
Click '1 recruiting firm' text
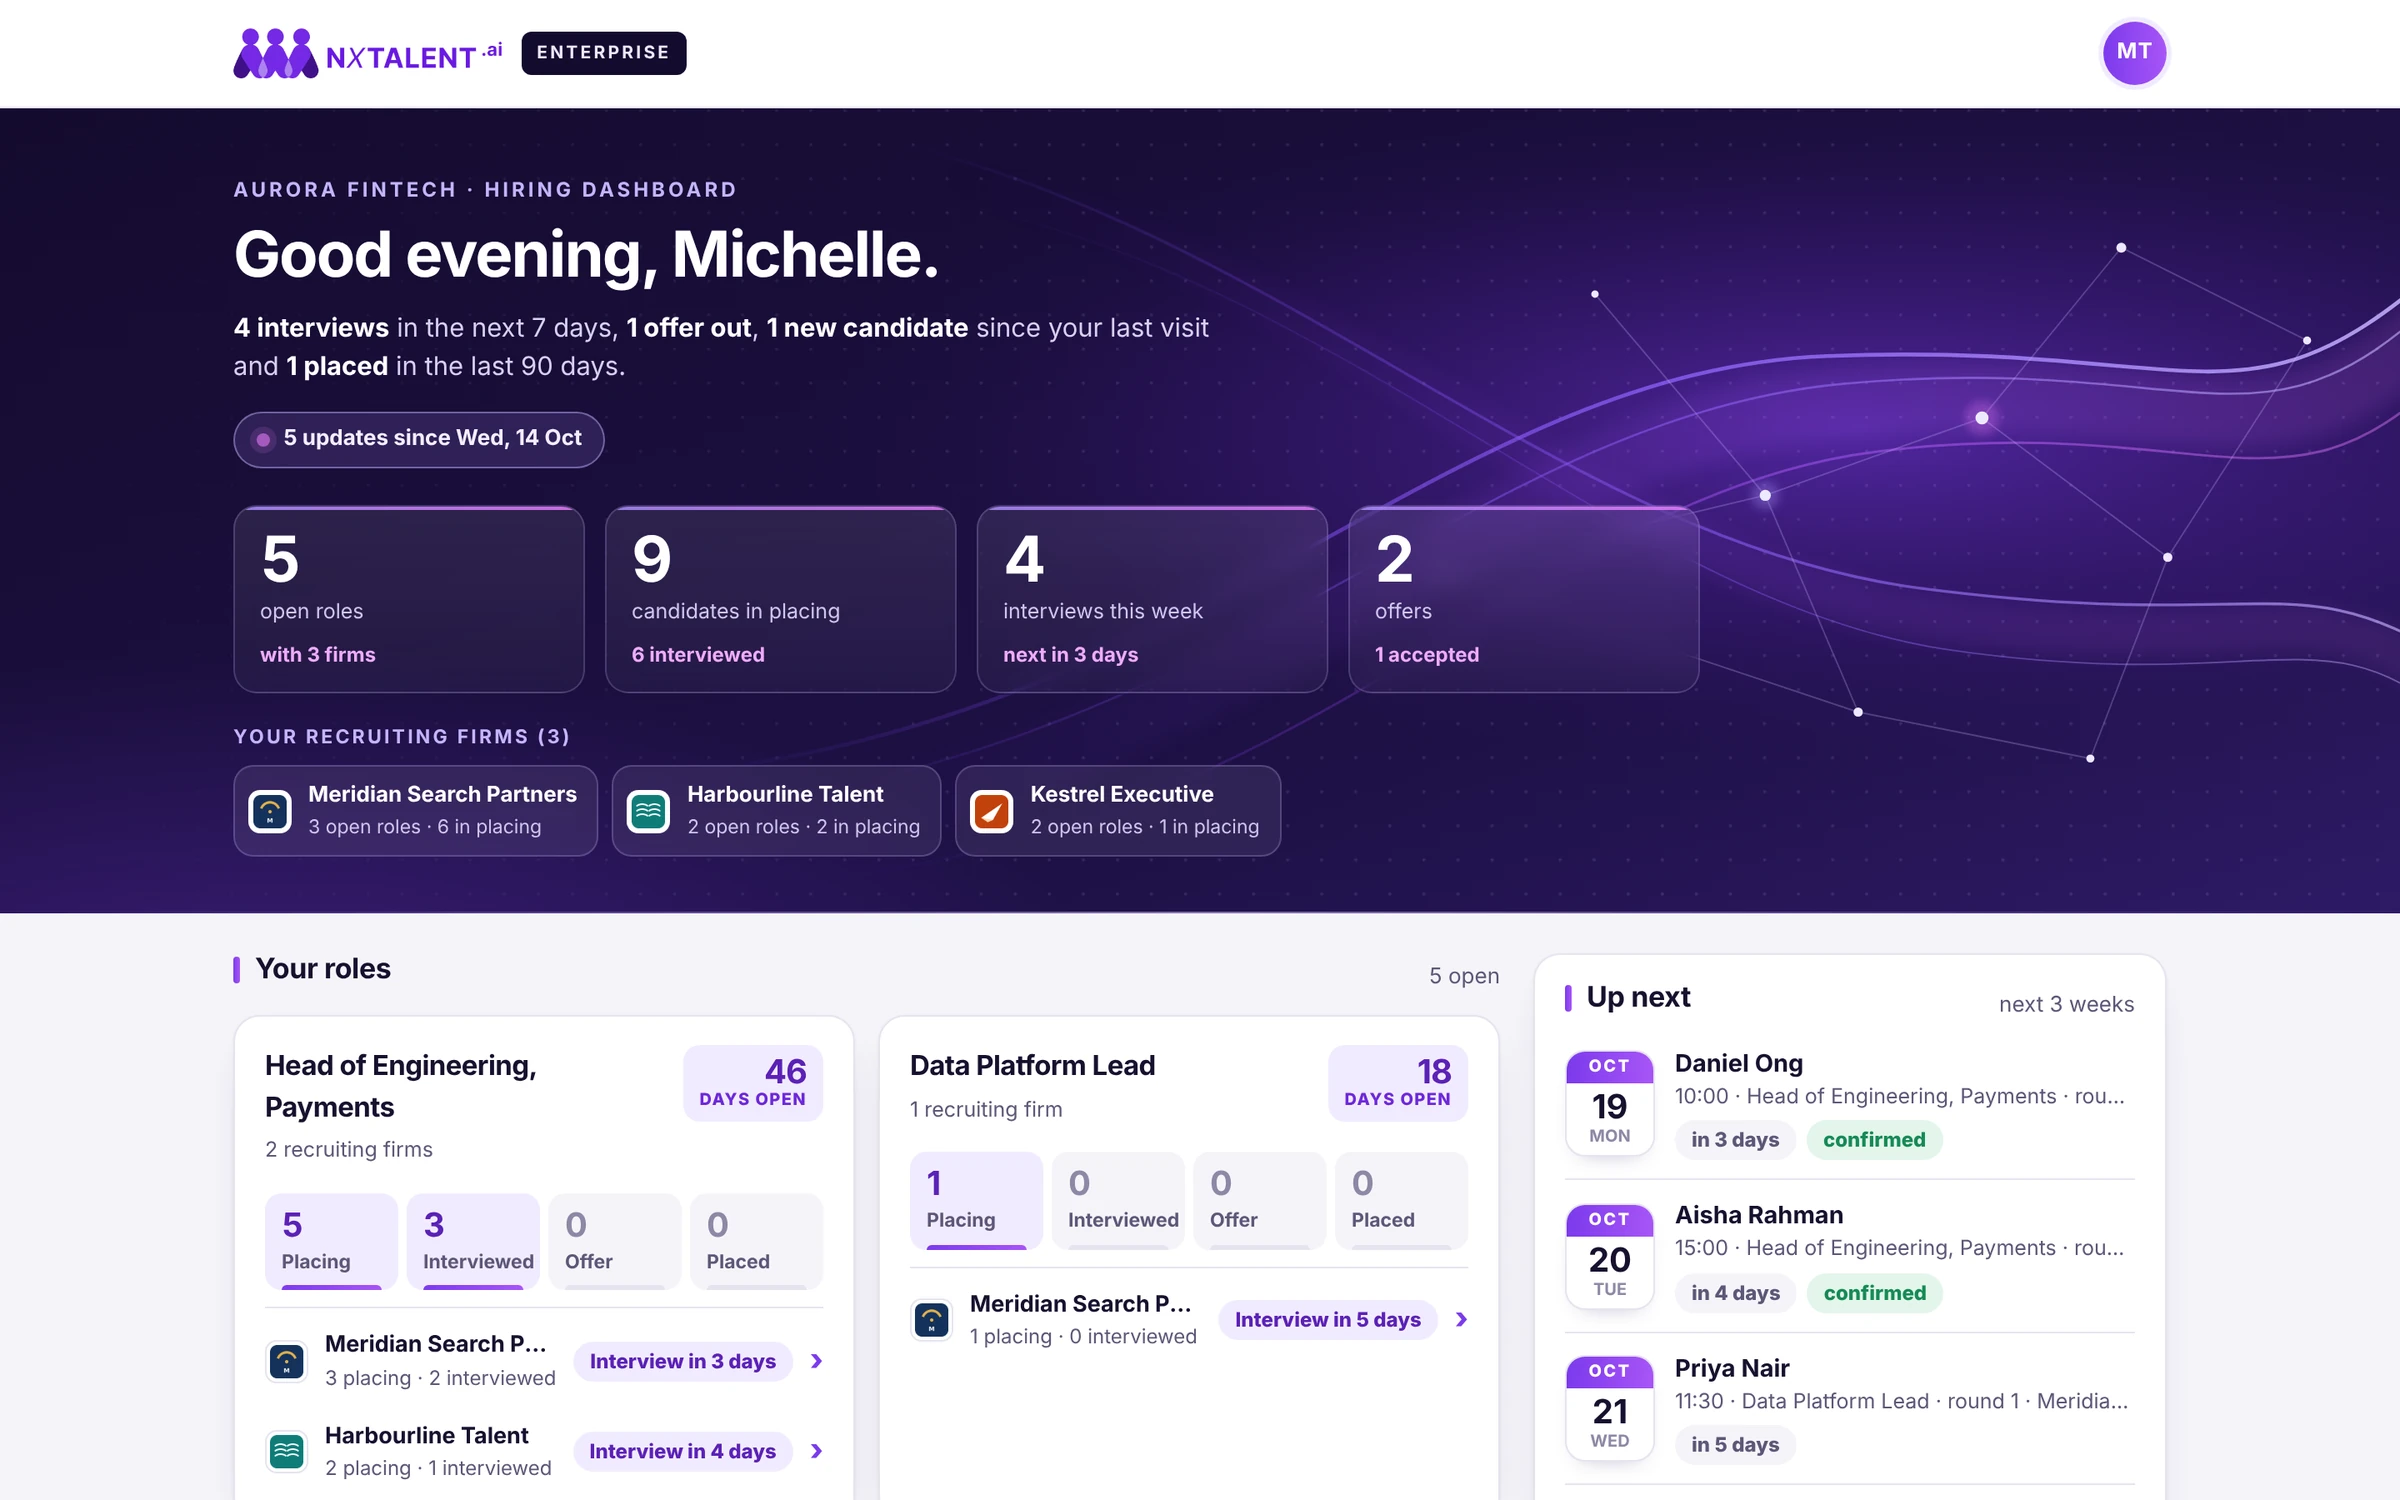click(986, 1110)
